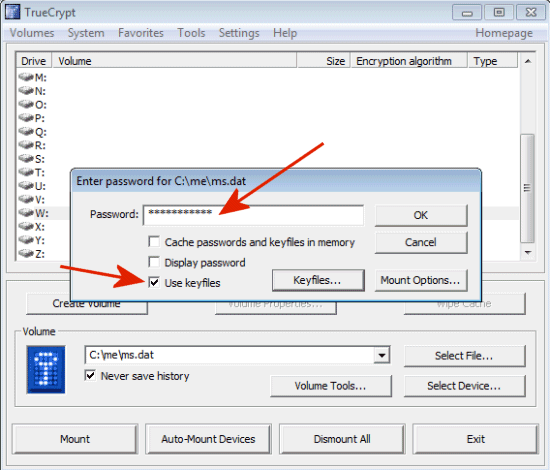Select the S: drive icon

(26, 159)
